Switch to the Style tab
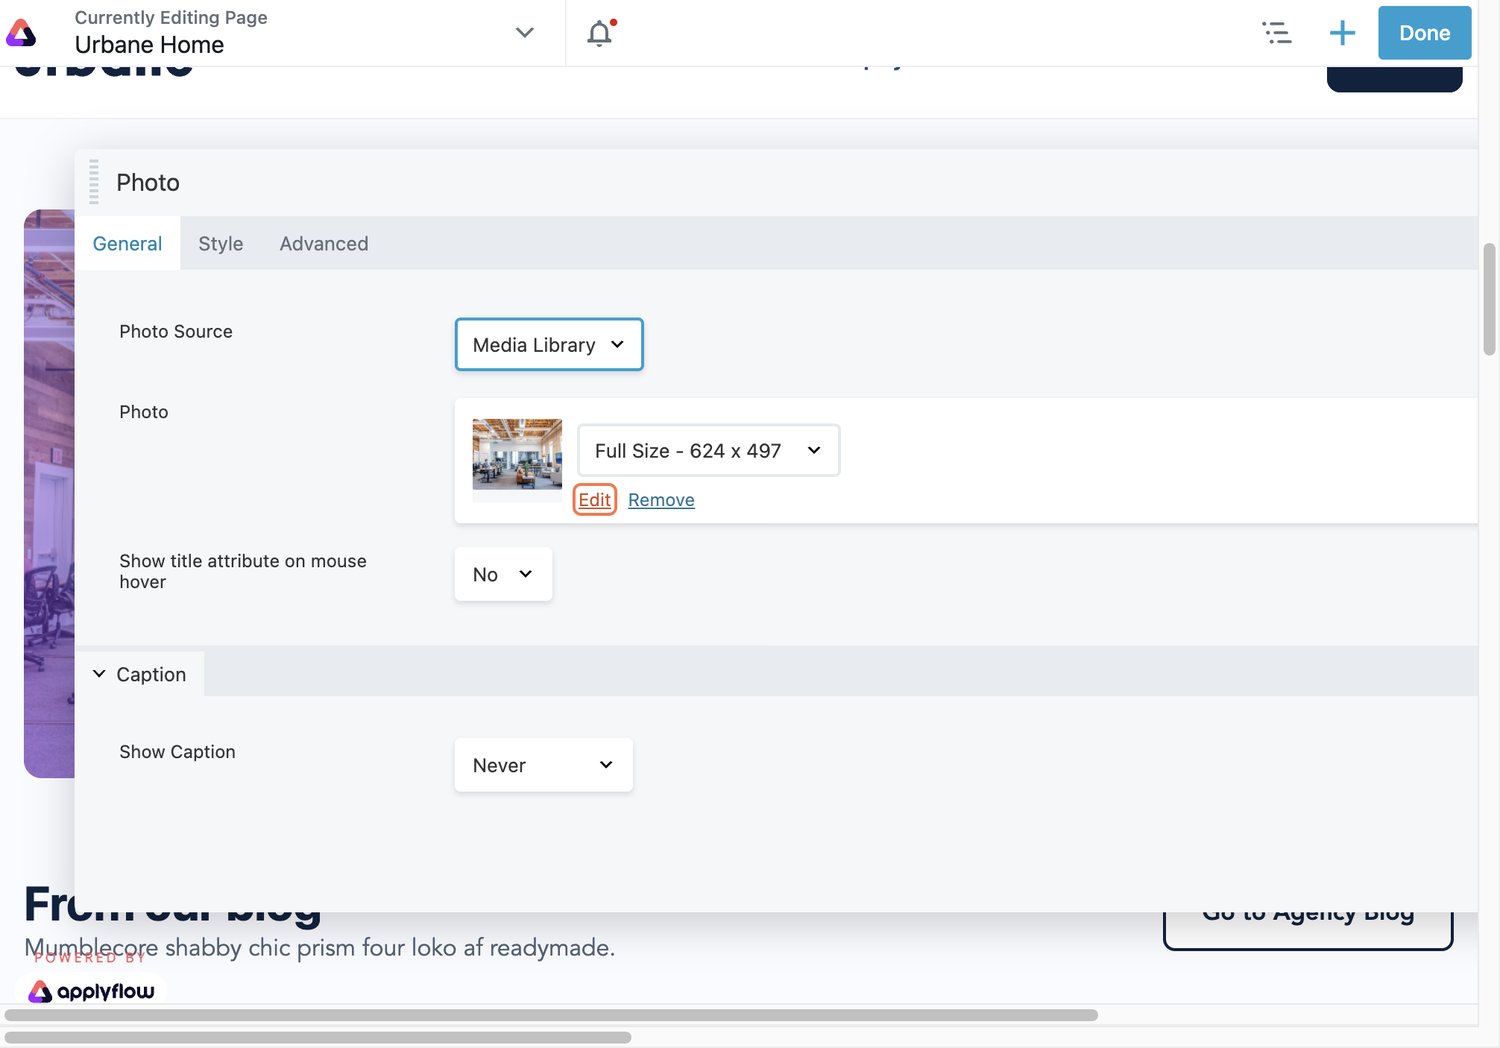Screen dimensions: 1500x1048 221,243
